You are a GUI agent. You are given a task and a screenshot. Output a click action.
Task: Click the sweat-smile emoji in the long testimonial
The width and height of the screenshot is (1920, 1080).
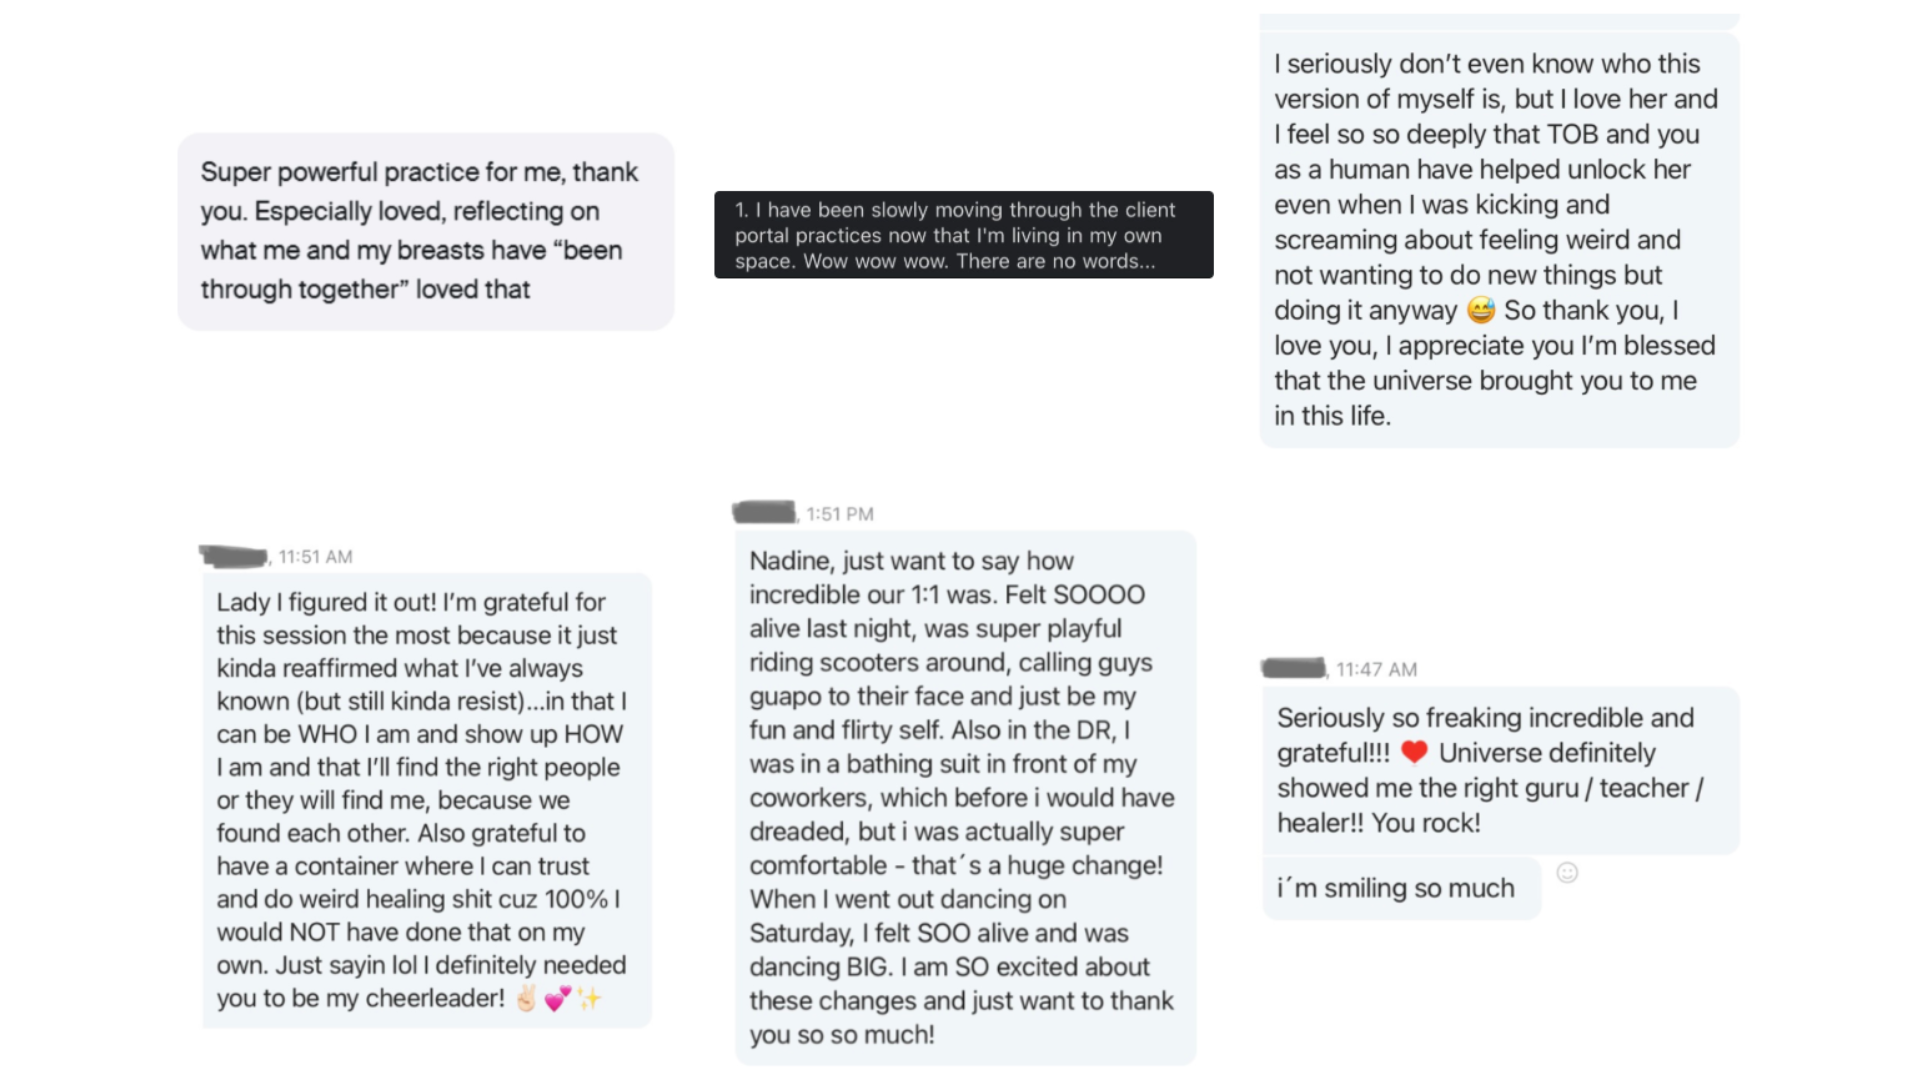click(1480, 310)
